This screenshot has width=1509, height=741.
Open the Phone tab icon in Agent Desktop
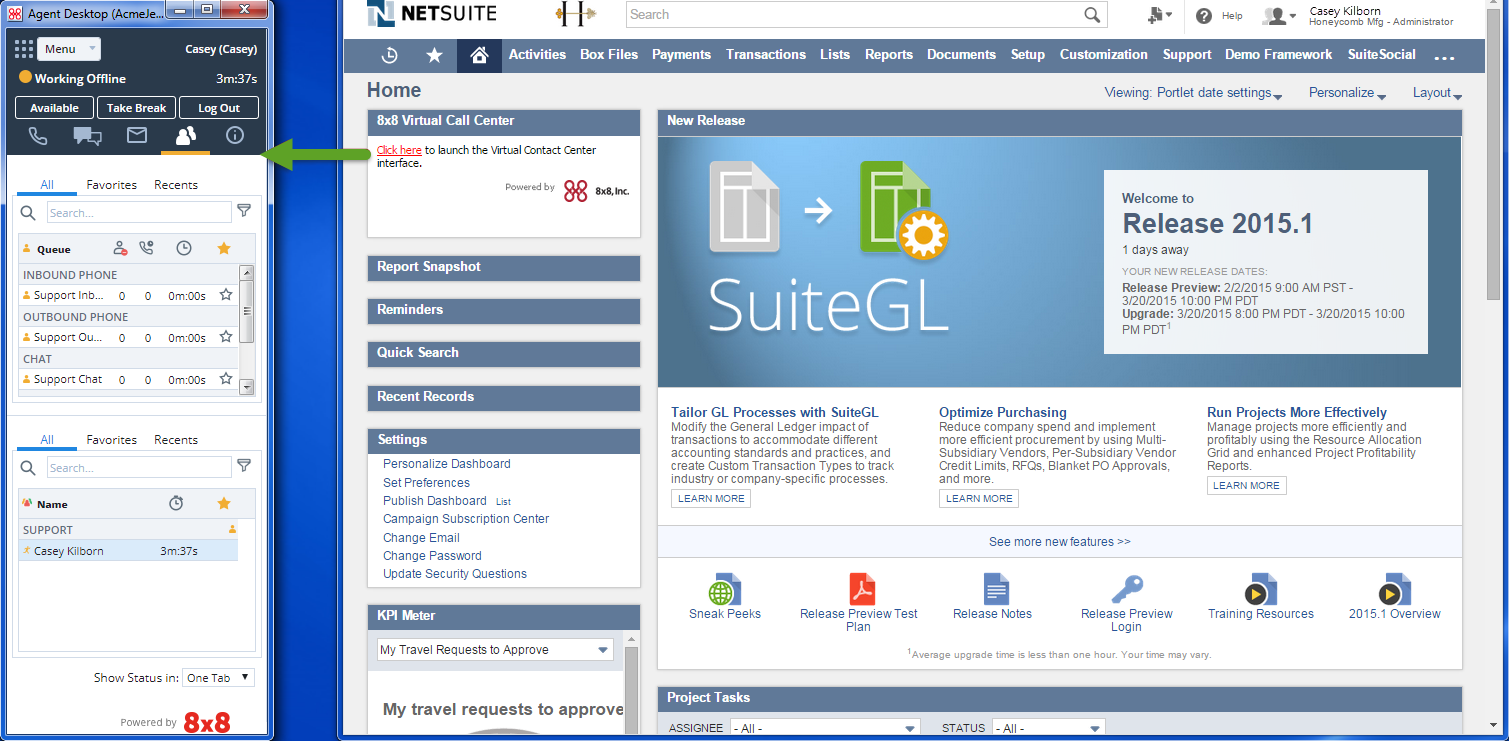click(x=38, y=136)
